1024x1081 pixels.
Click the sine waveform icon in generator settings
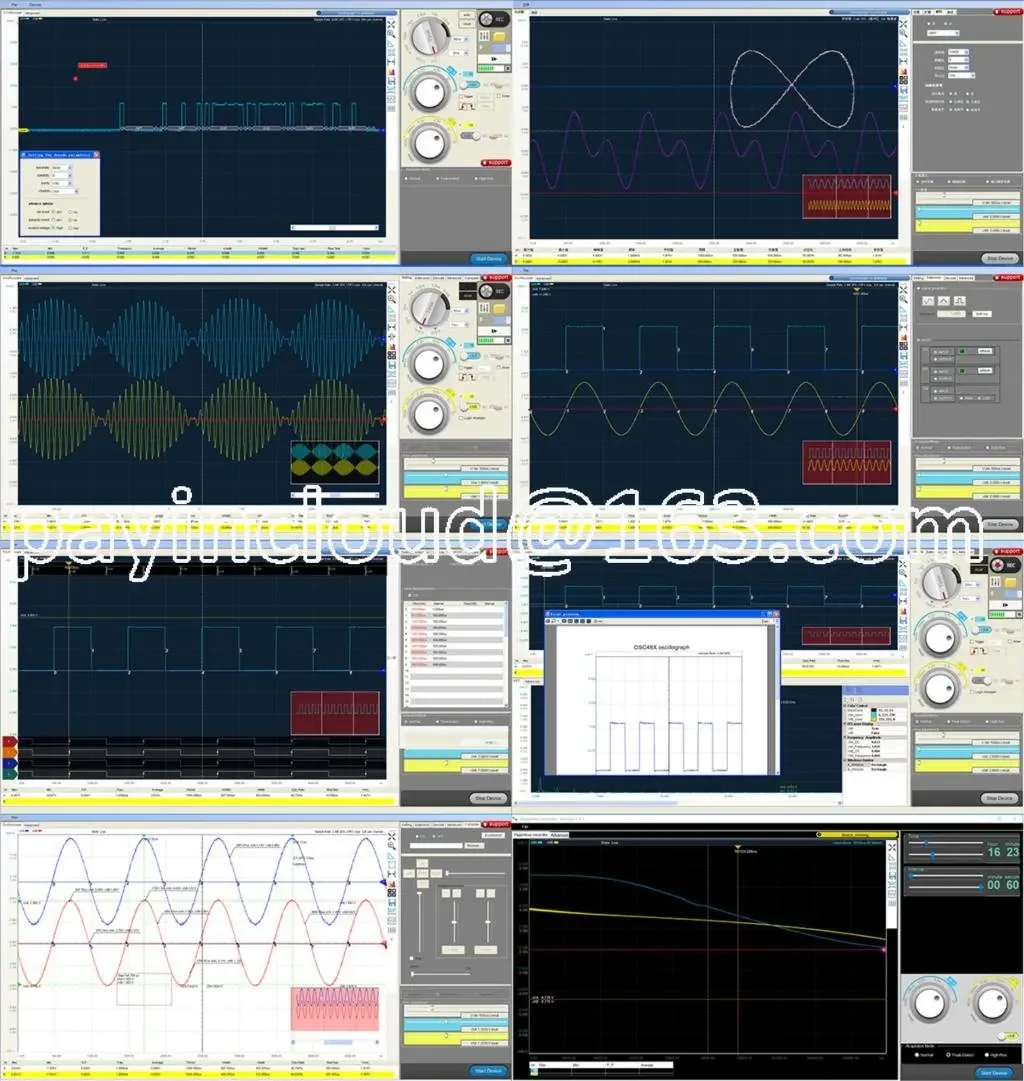928,301
